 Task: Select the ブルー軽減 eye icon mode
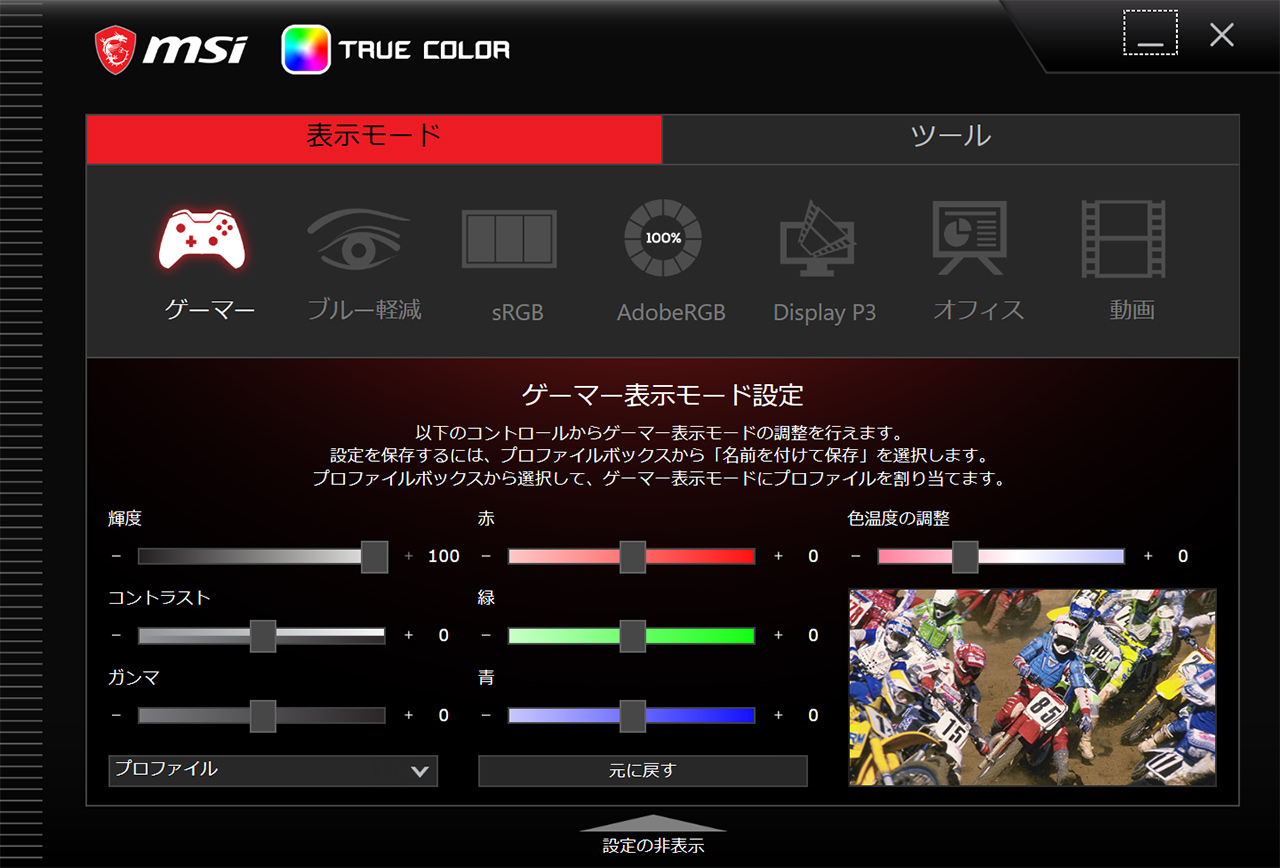click(358, 237)
